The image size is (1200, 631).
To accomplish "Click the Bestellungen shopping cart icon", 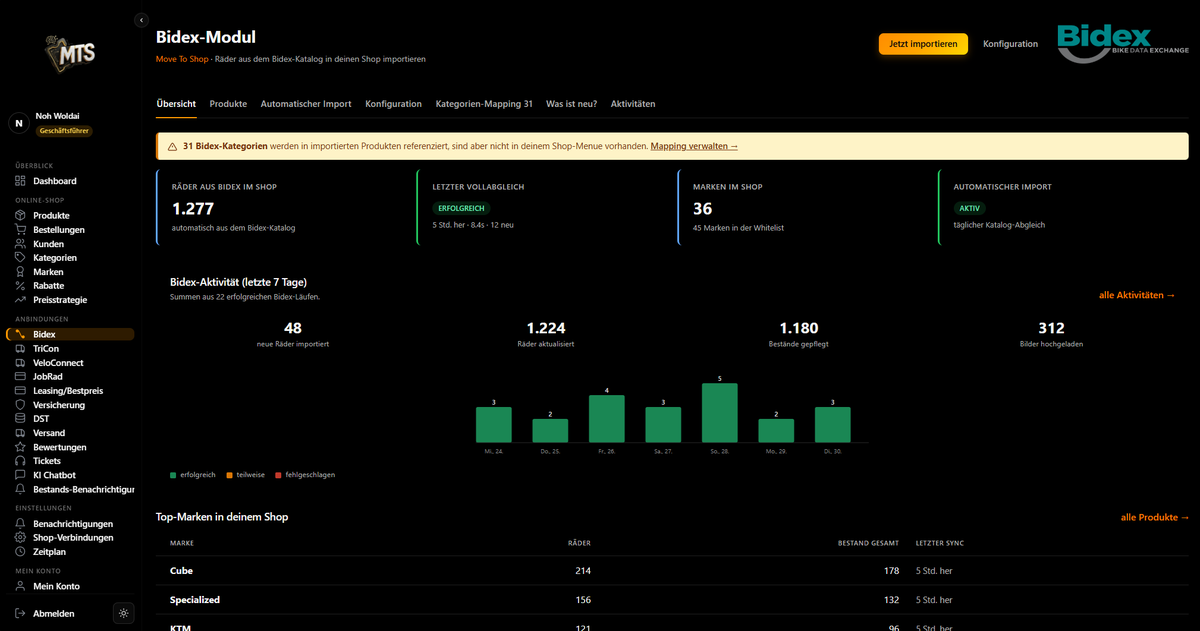I will point(21,230).
